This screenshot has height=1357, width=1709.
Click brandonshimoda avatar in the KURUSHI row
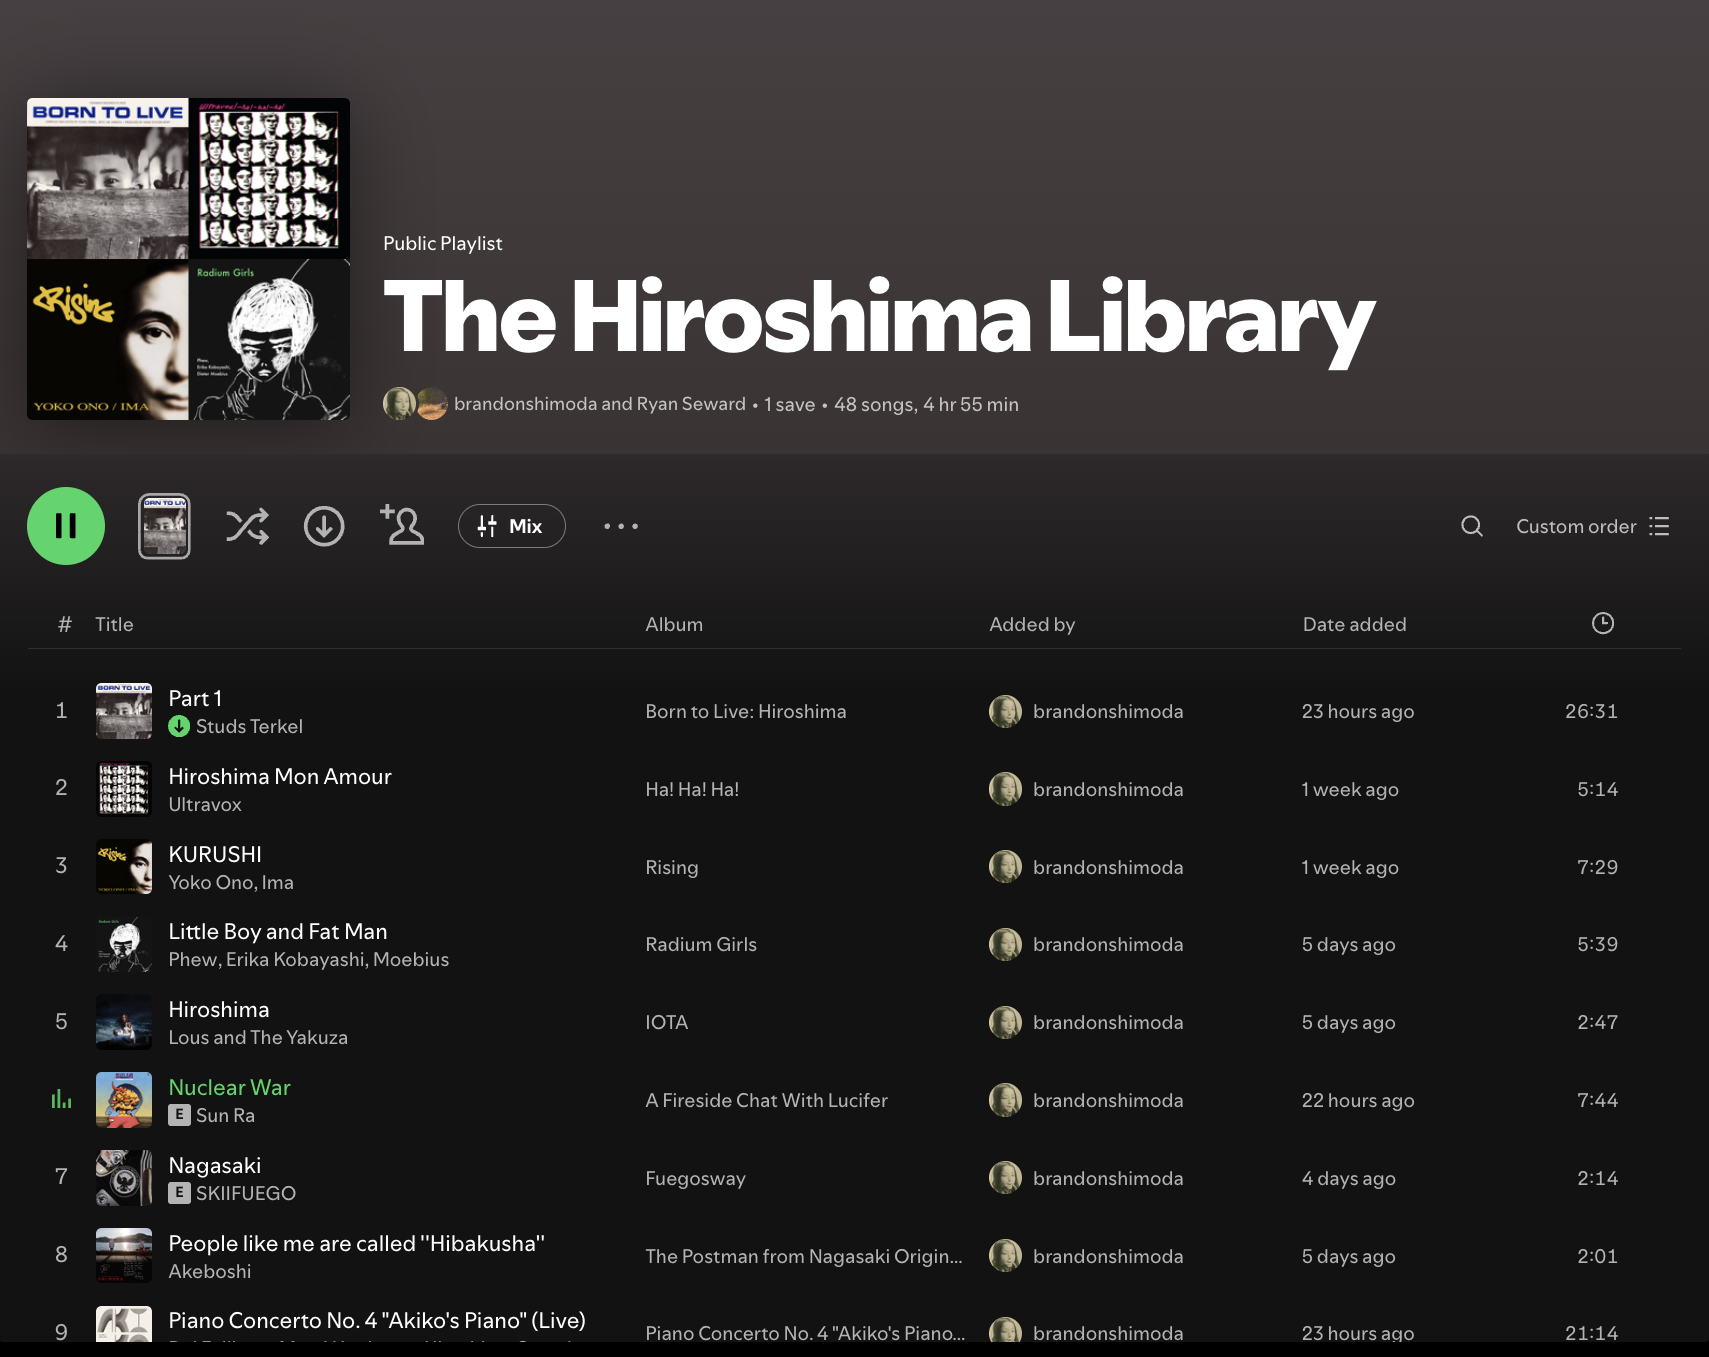1005,867
